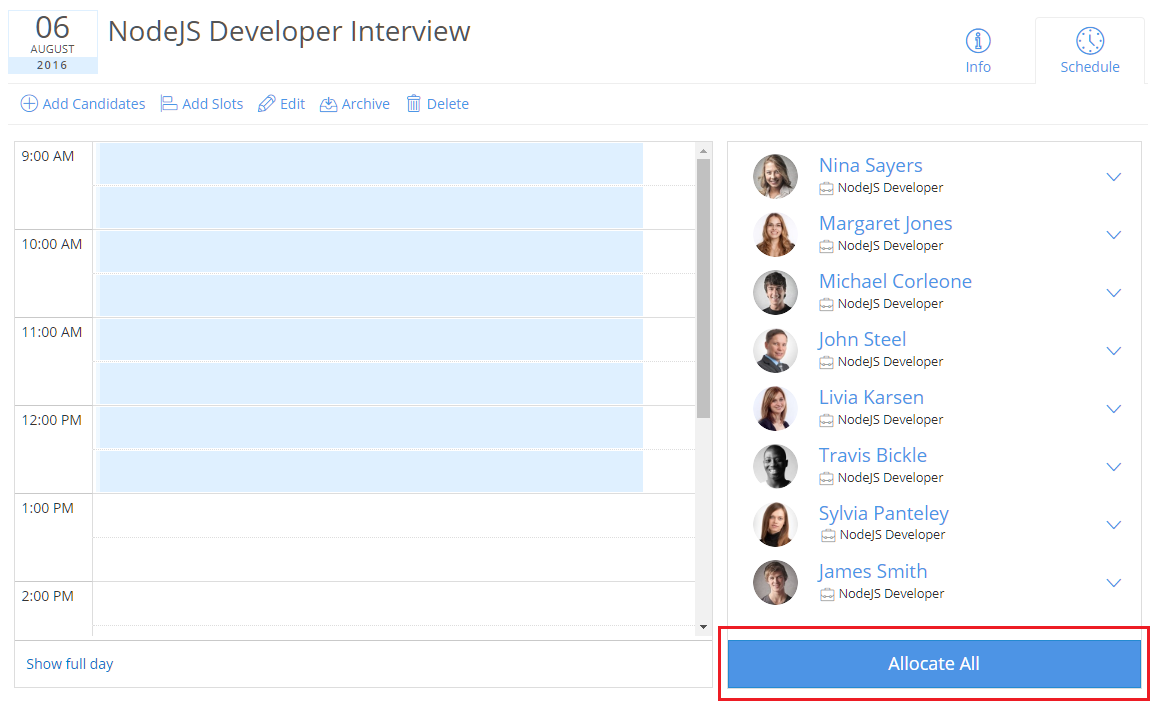
Task: Click the briefcase icon under Michael Corleone
Action: pos(826,304)
